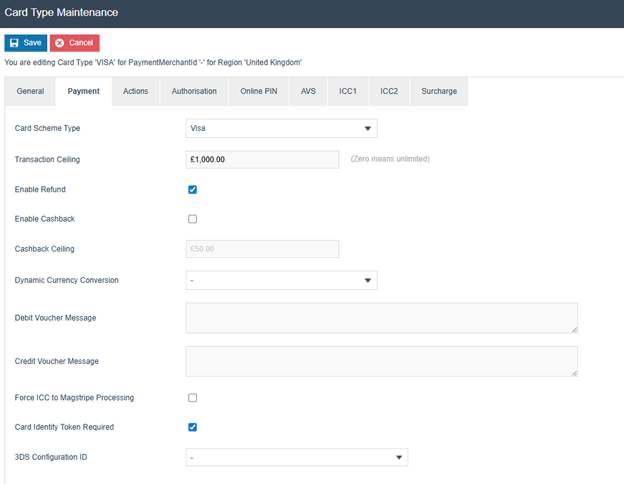
Task: Switch to the Actions tab
Action: (135, 91)
